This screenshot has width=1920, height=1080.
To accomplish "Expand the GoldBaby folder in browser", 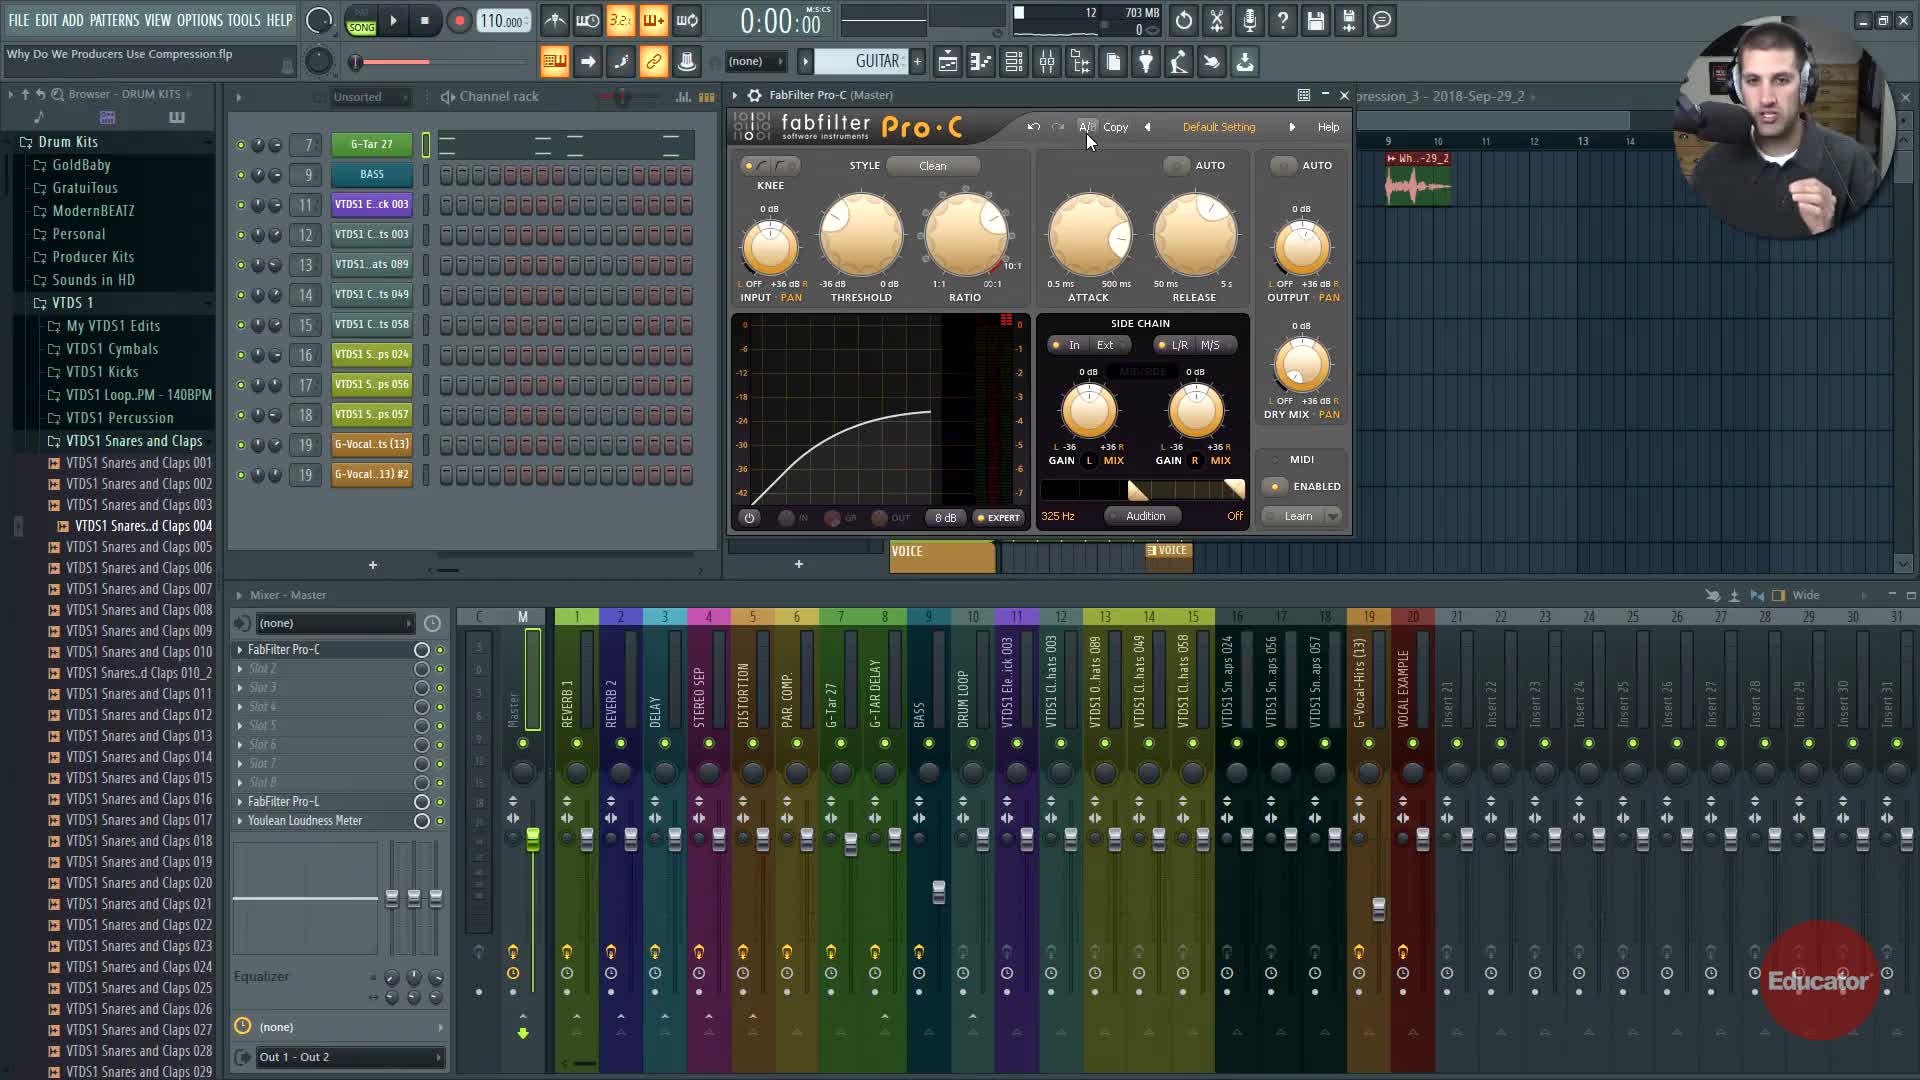I will pyautogui.click(x=81, y=165).
